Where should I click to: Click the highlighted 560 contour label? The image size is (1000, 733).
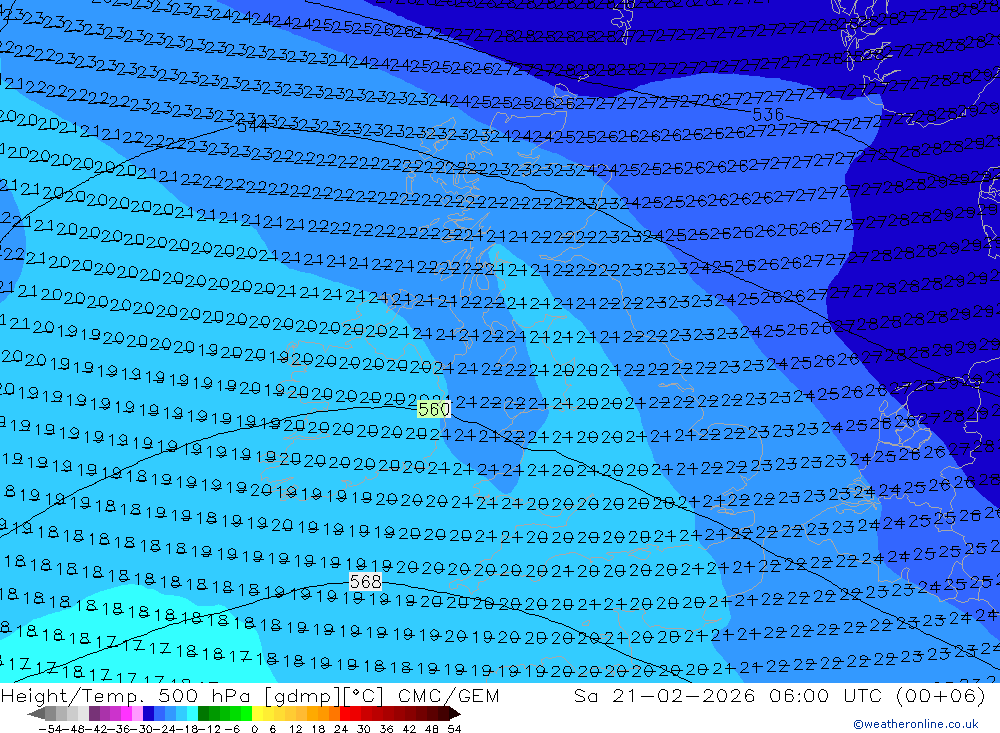(434, 409)
